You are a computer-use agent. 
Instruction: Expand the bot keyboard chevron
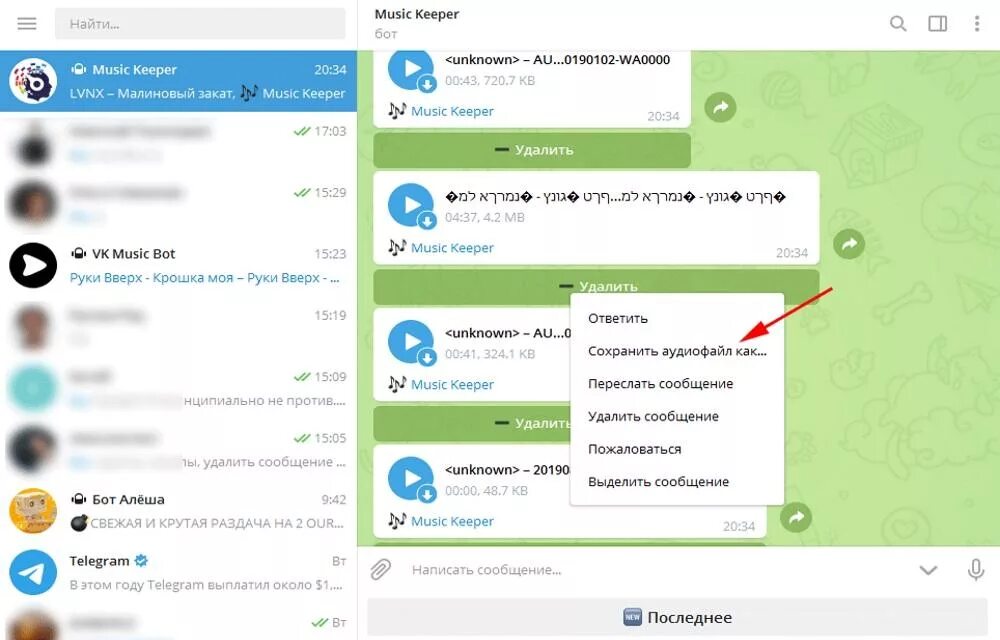click(928, 570)
